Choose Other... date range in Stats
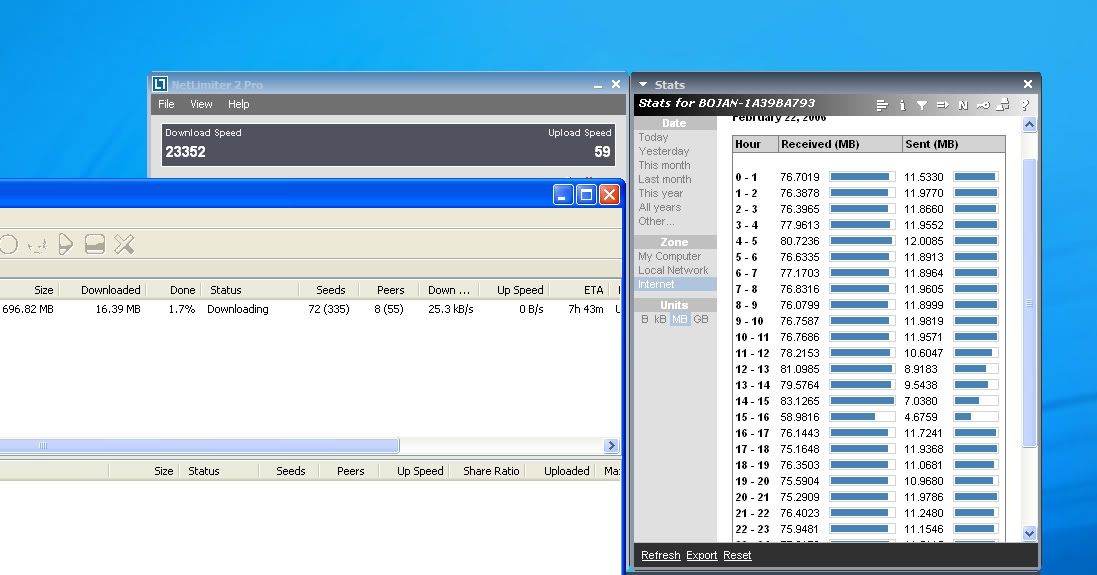The width and height of the screenshot is (1097, 575). (656, 221)
